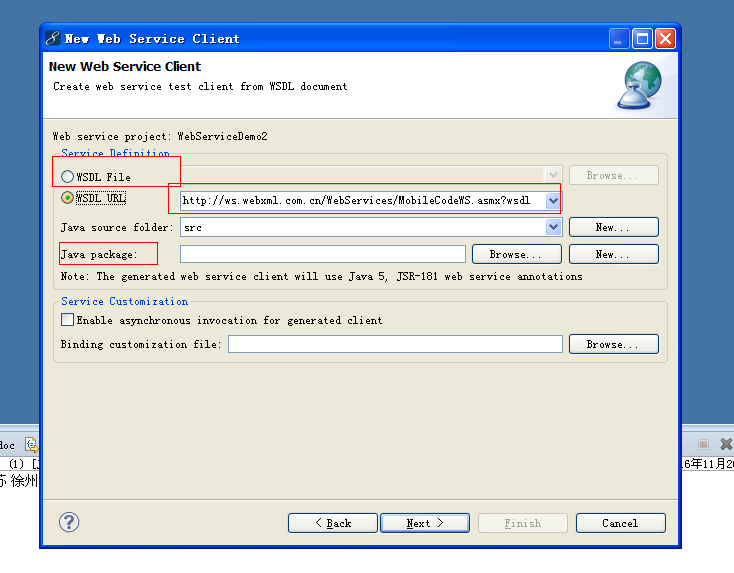This screenshot has height=573, width=734.
Task: Click New next to Java source folder
Action: click(614, 227)
